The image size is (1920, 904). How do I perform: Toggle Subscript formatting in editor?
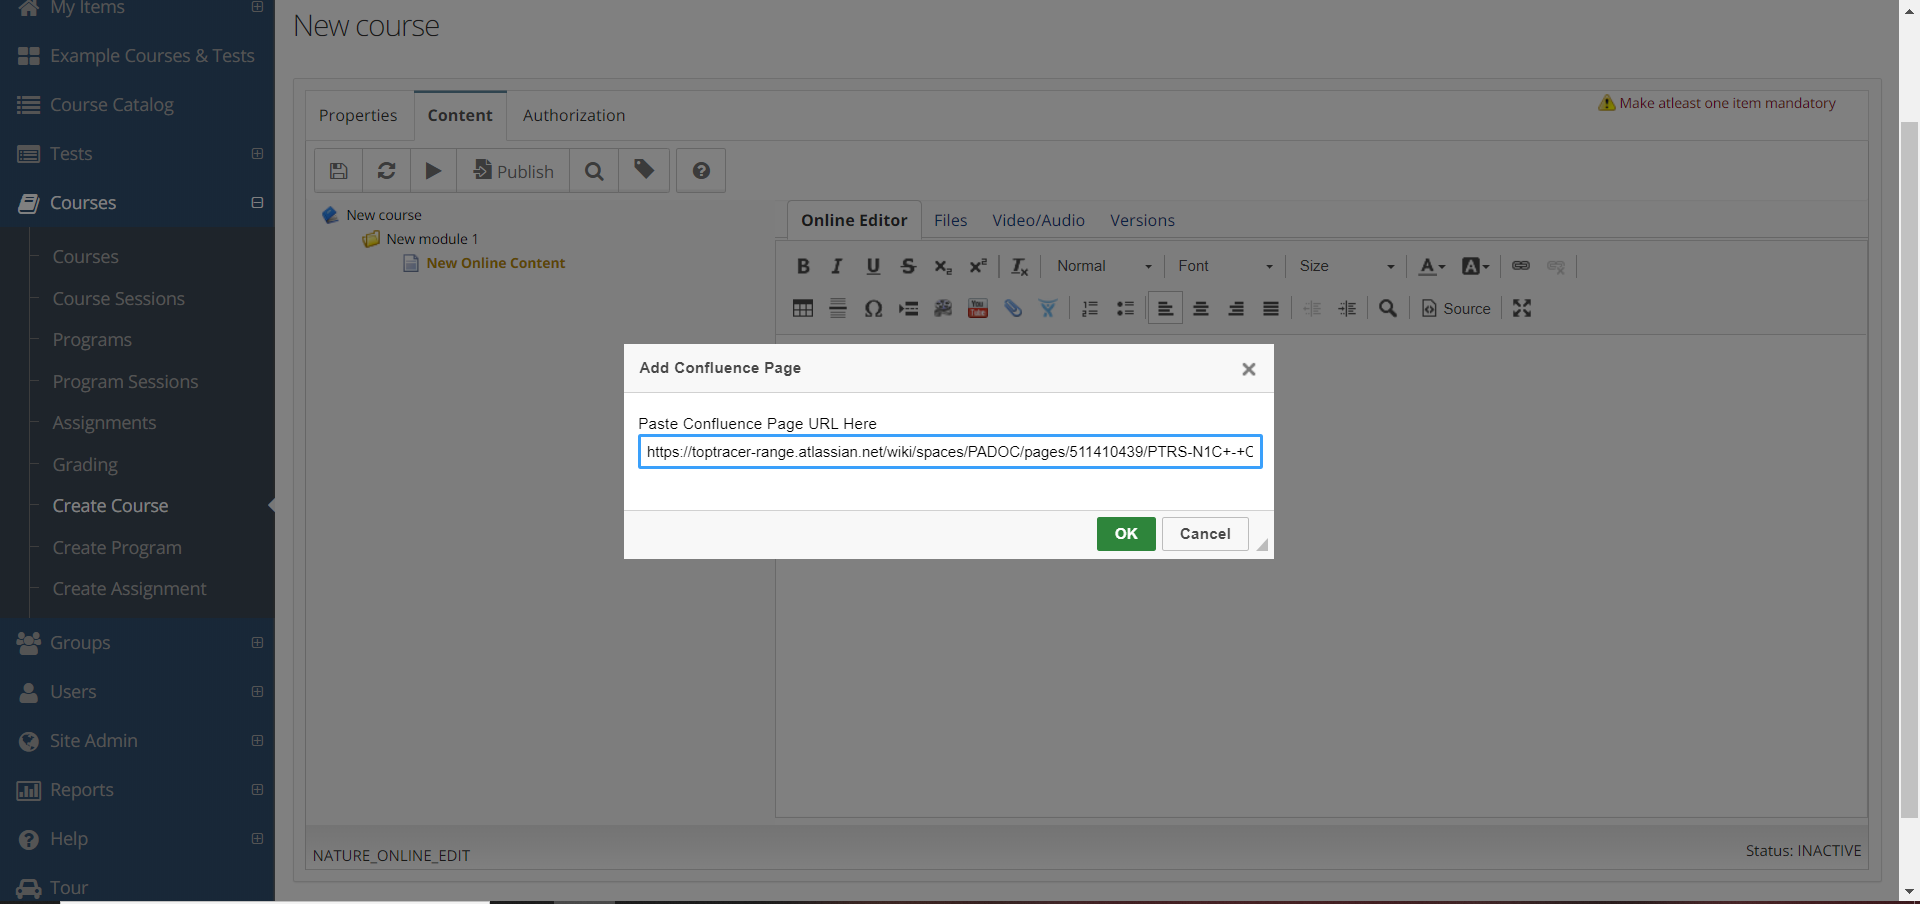pyautogui.click(x=943, y=266)
